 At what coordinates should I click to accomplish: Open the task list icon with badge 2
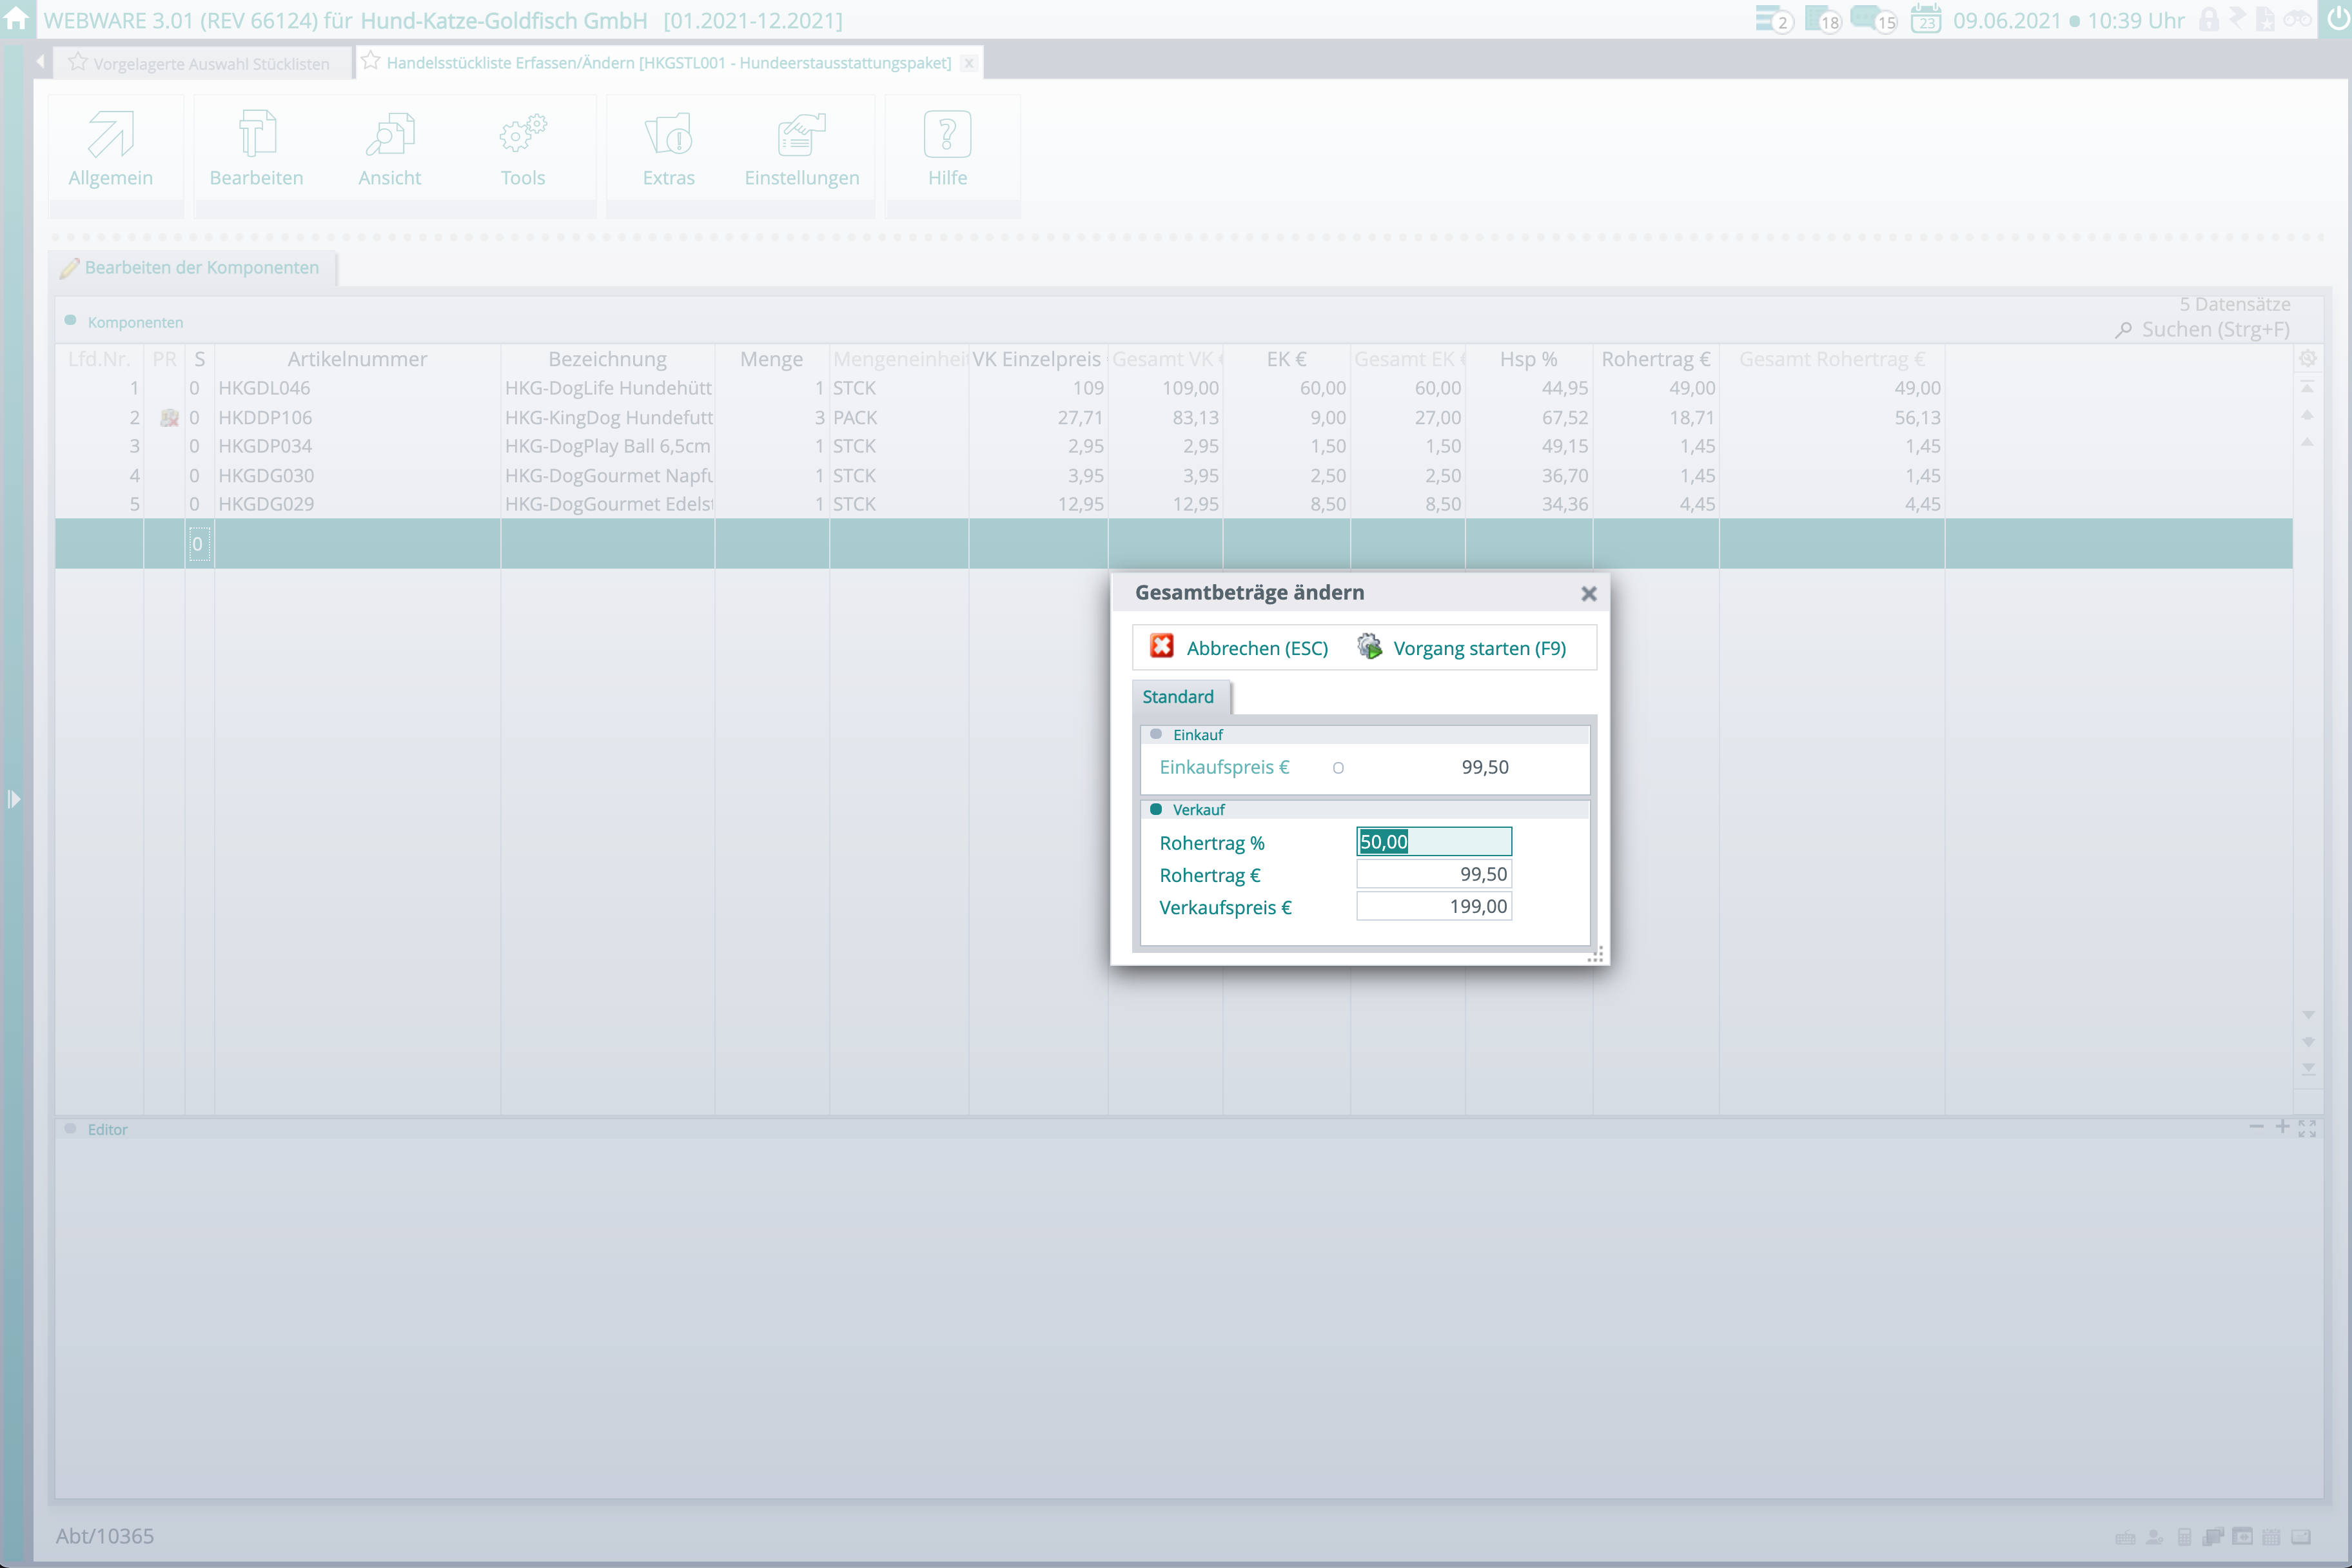point(1774,19)
